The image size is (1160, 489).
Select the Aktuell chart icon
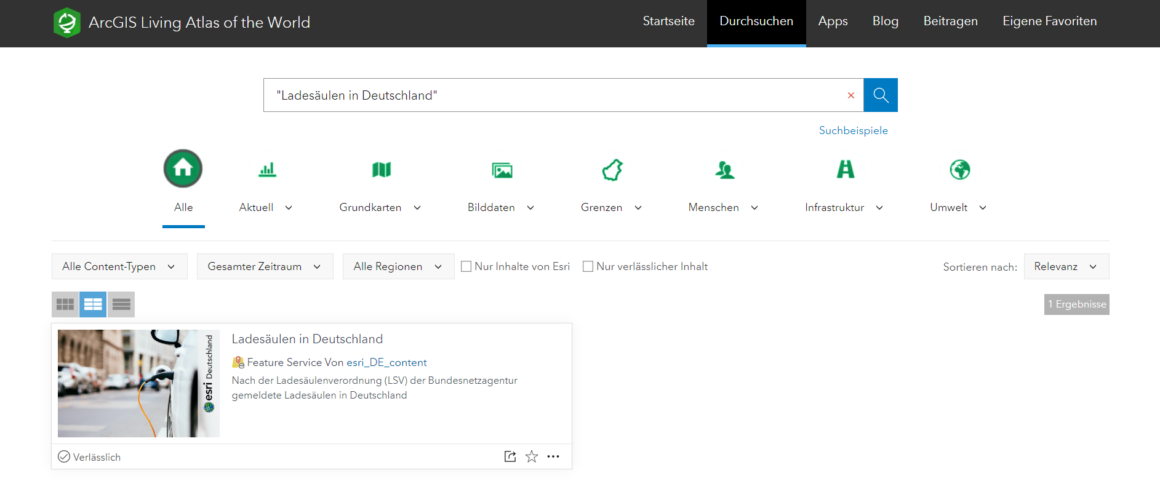pos(267,170)
